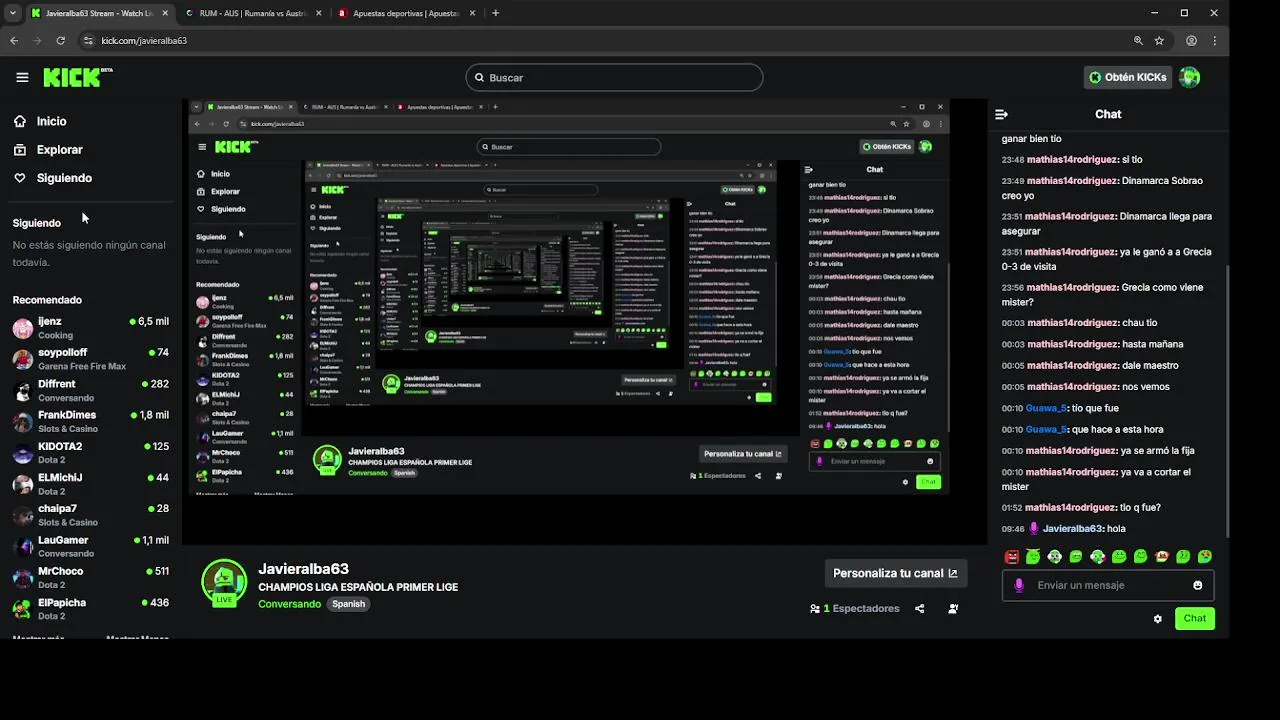Open the LauGamer channel avatar

[22, 546]
